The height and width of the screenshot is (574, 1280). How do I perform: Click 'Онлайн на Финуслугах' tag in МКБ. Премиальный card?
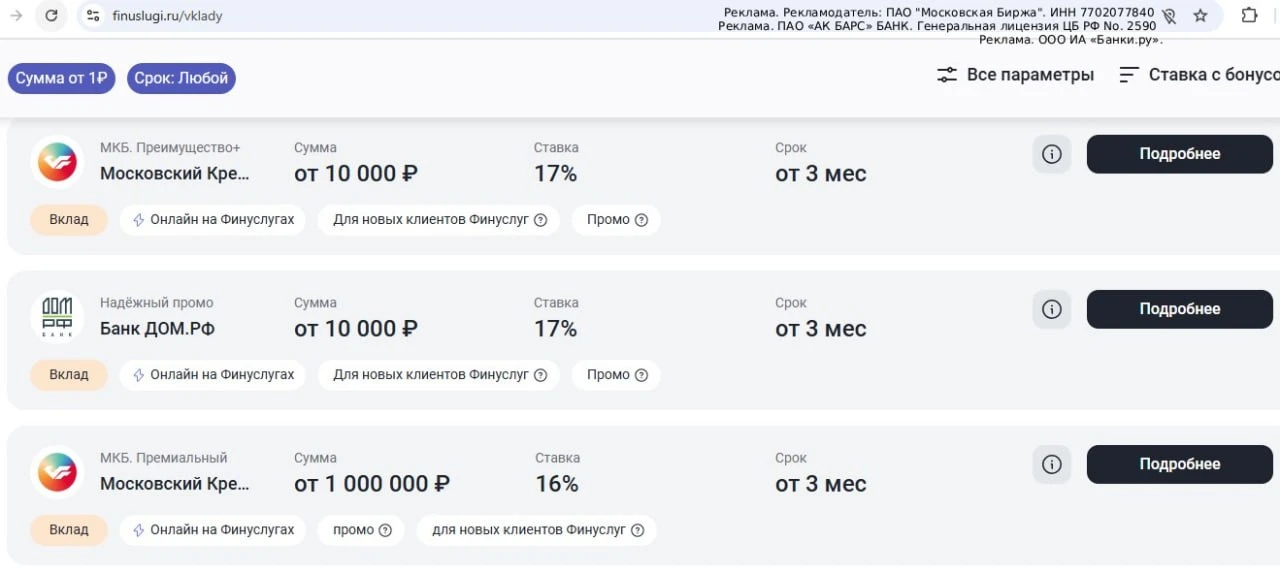click(213, 530)
